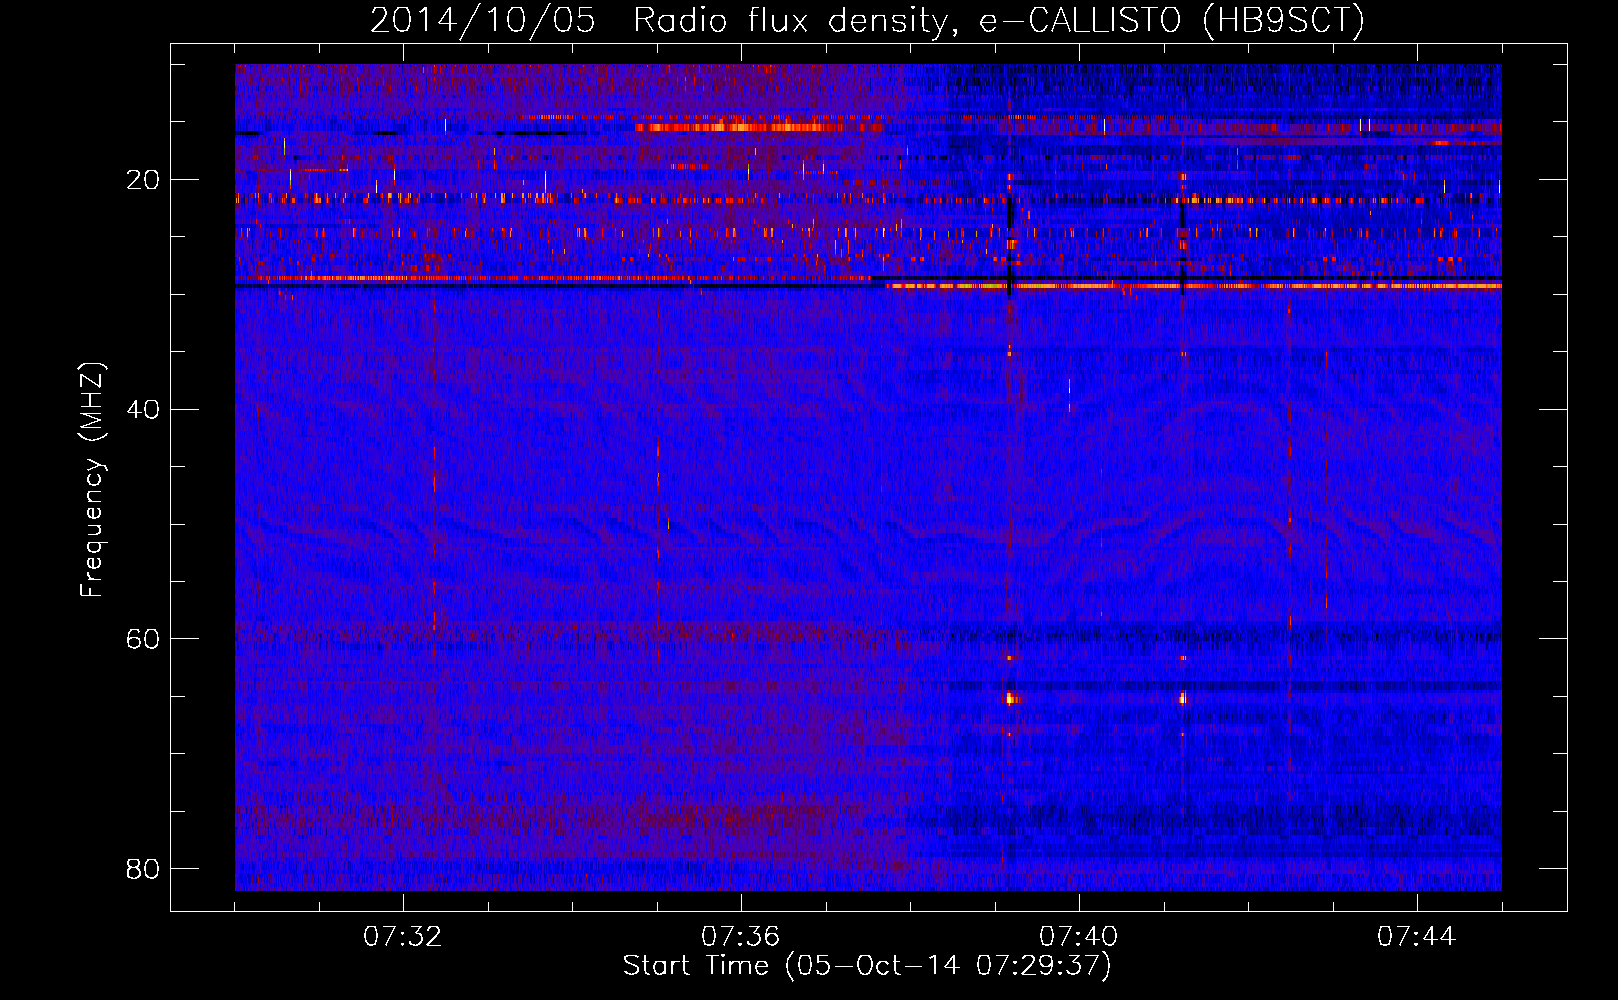Click the 'Start Time (05-Oct-14 07:29:37)' axis label
Viewport: 1618px width, 1000px height.
(x=867, y=966)
